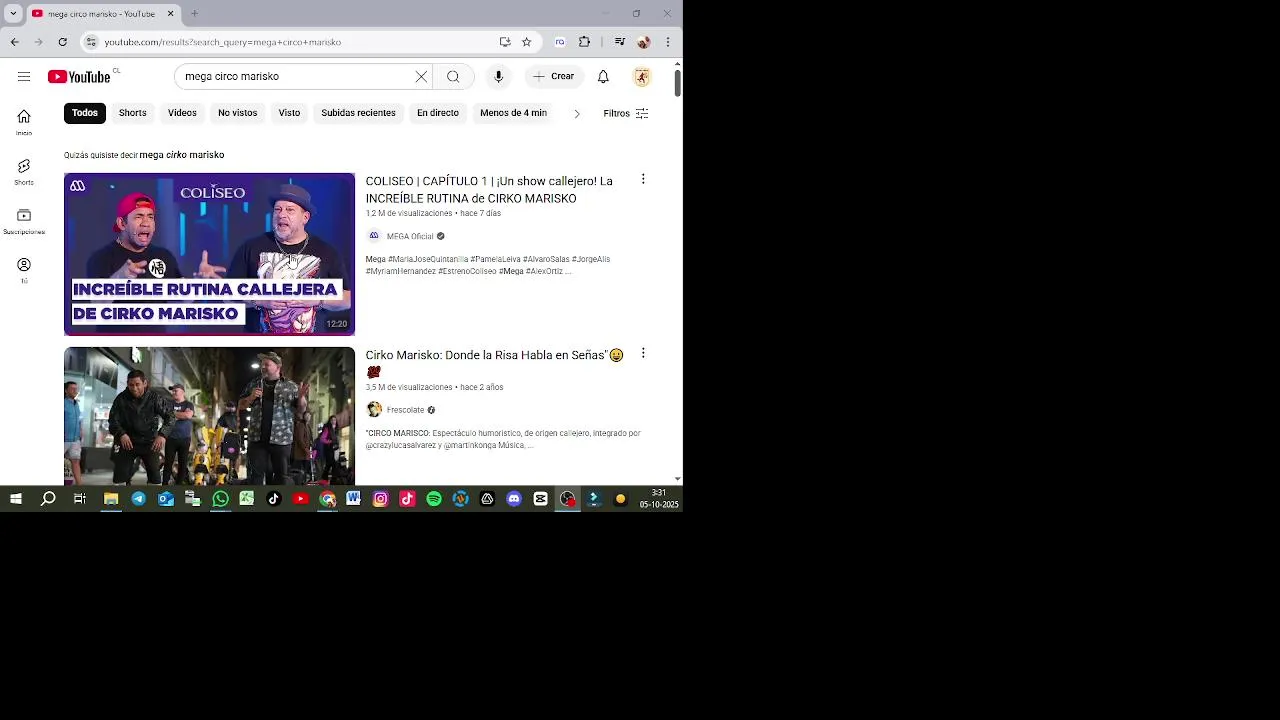Open COLISEO CAPÍTULO 1 video title
The height and width of the screenshot is (720, 1280).
coord(489,190)
